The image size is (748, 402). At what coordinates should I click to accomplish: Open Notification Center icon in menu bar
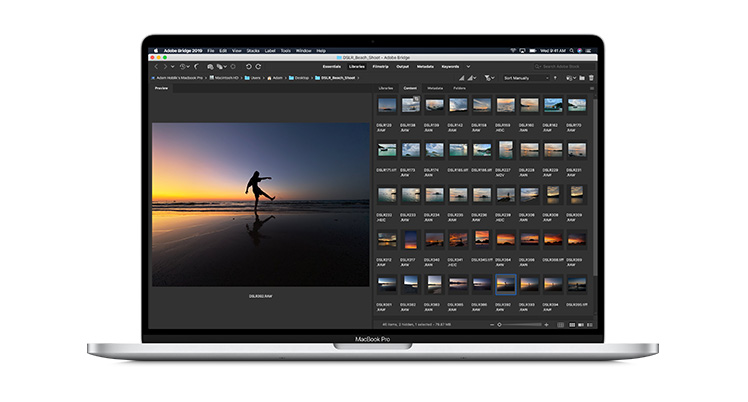[x=588, y=51]
